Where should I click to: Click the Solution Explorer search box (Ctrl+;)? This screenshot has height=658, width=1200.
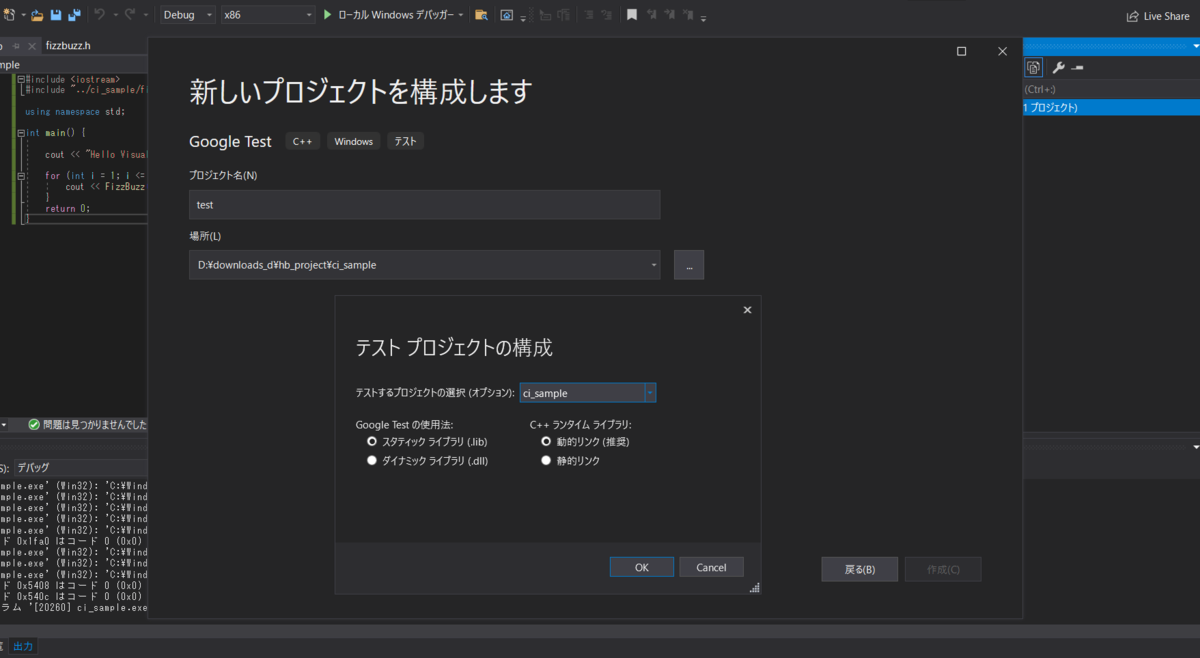1111,89
